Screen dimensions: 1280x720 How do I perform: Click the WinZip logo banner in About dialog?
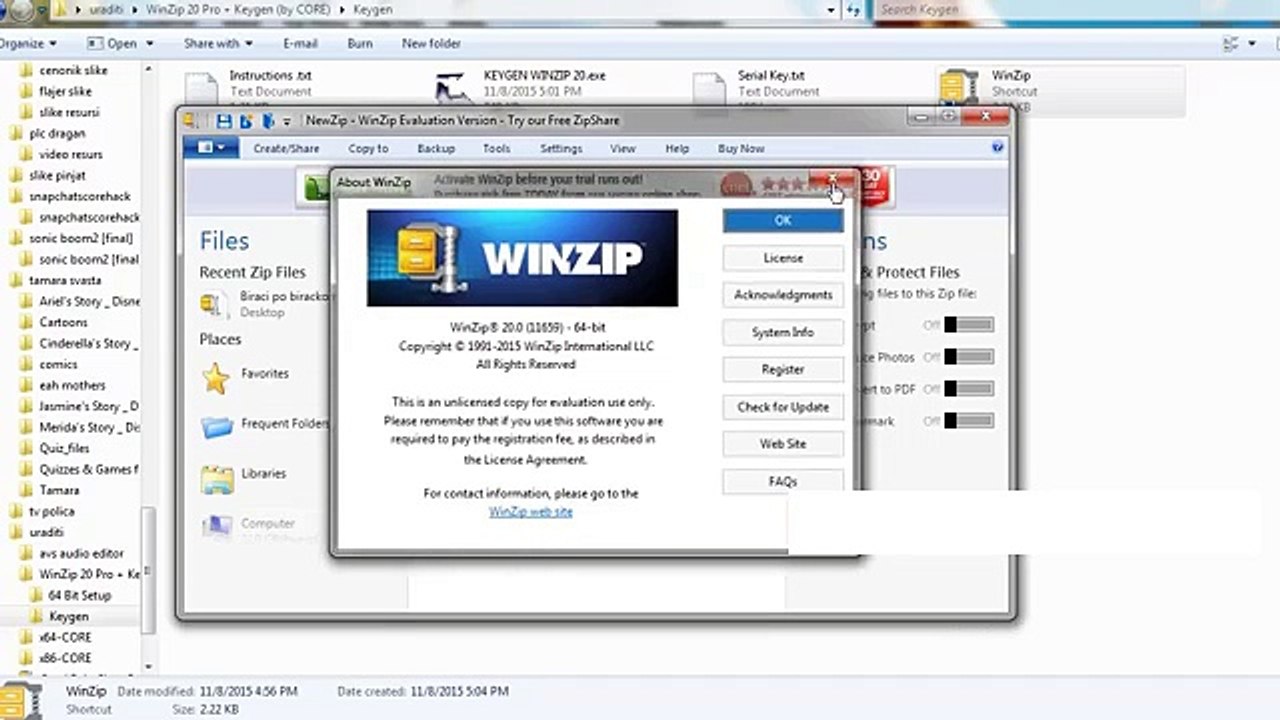(522, 257)
